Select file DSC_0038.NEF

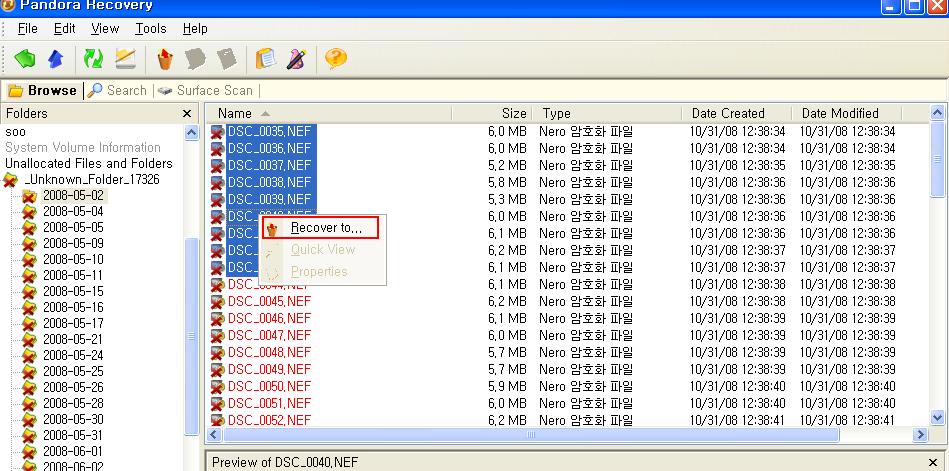(269, 182)
